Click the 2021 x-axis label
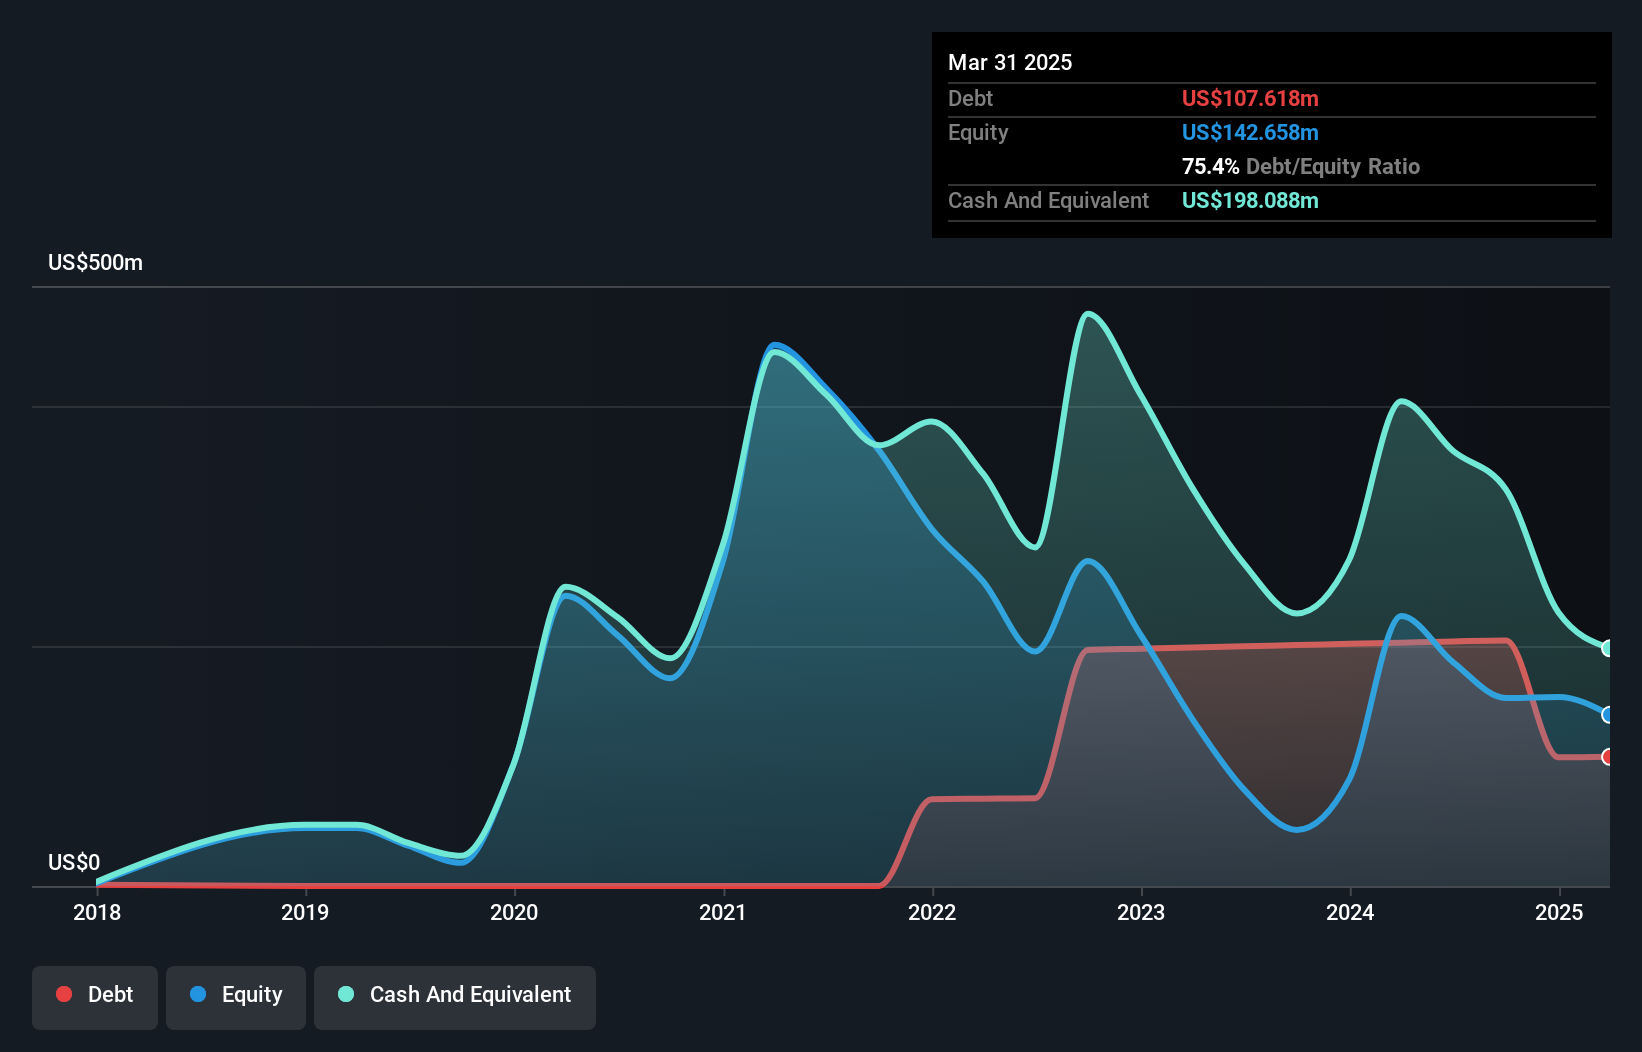This screenshot has width=1642, height=1052. 723,912
